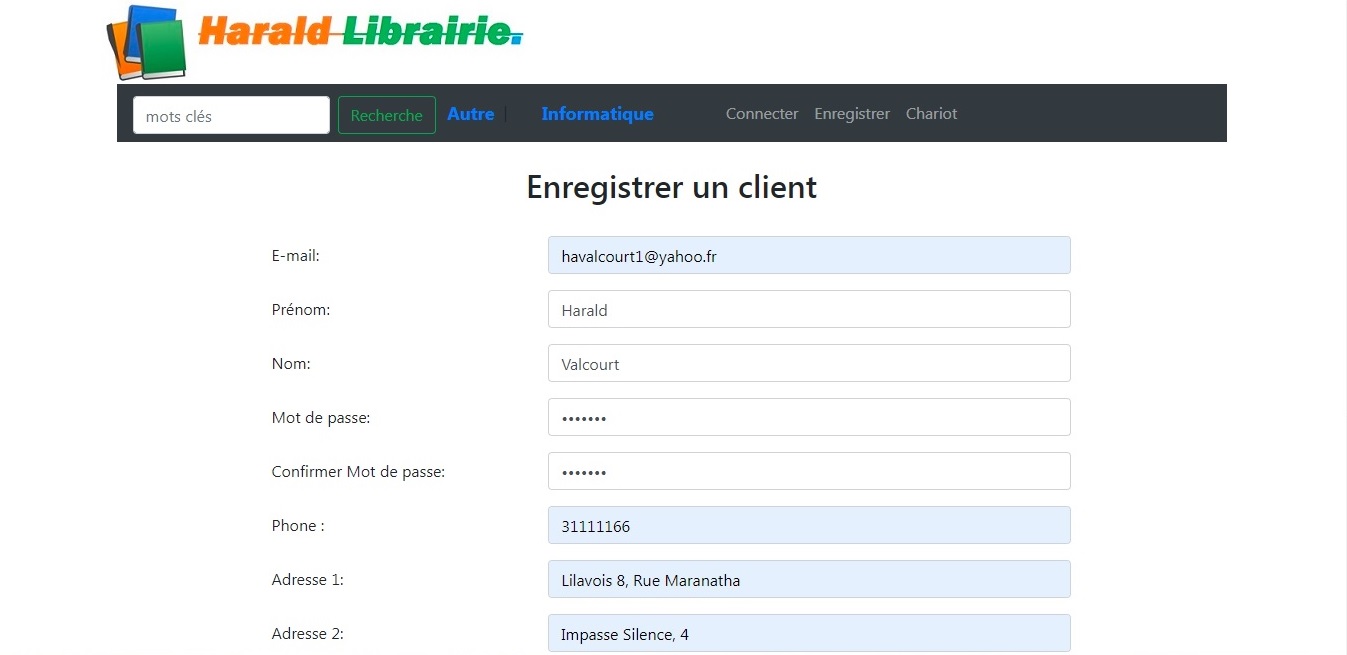
Task: Click the "Enregistrer un client" heading
Action: coord(672,187)
